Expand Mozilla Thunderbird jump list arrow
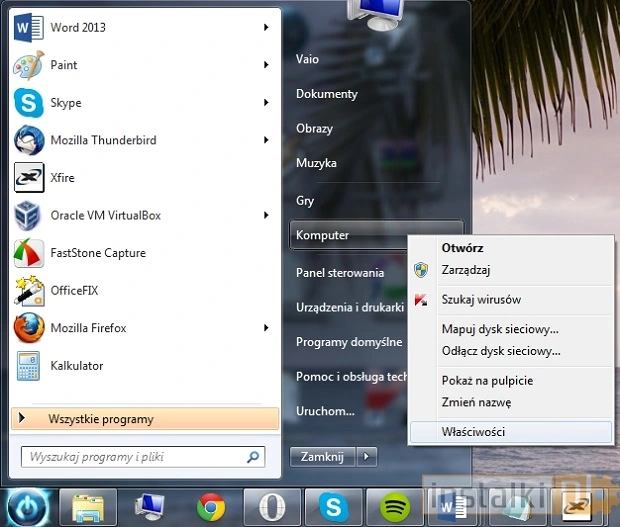620x527 pixels. click(x=266, y=140)
